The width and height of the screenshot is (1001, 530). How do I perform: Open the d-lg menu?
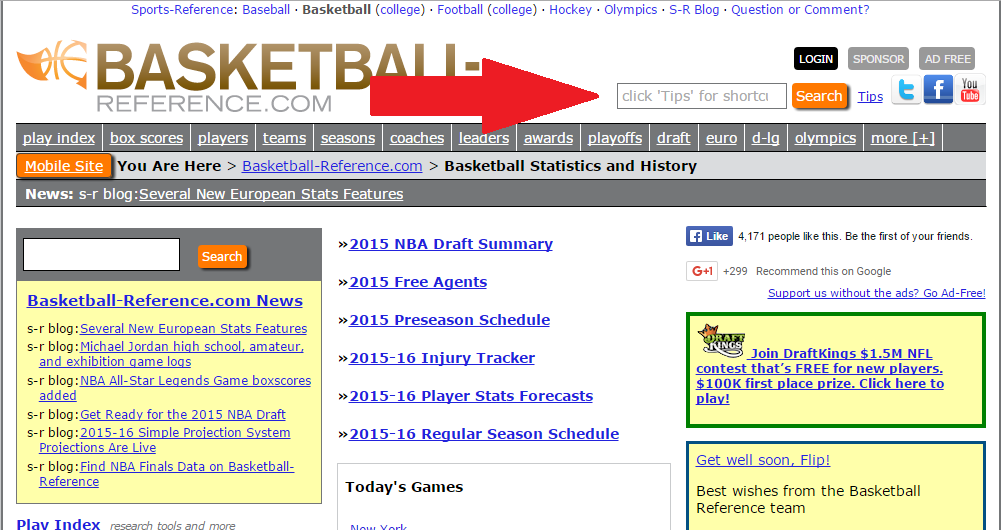[x=765, y=138]
